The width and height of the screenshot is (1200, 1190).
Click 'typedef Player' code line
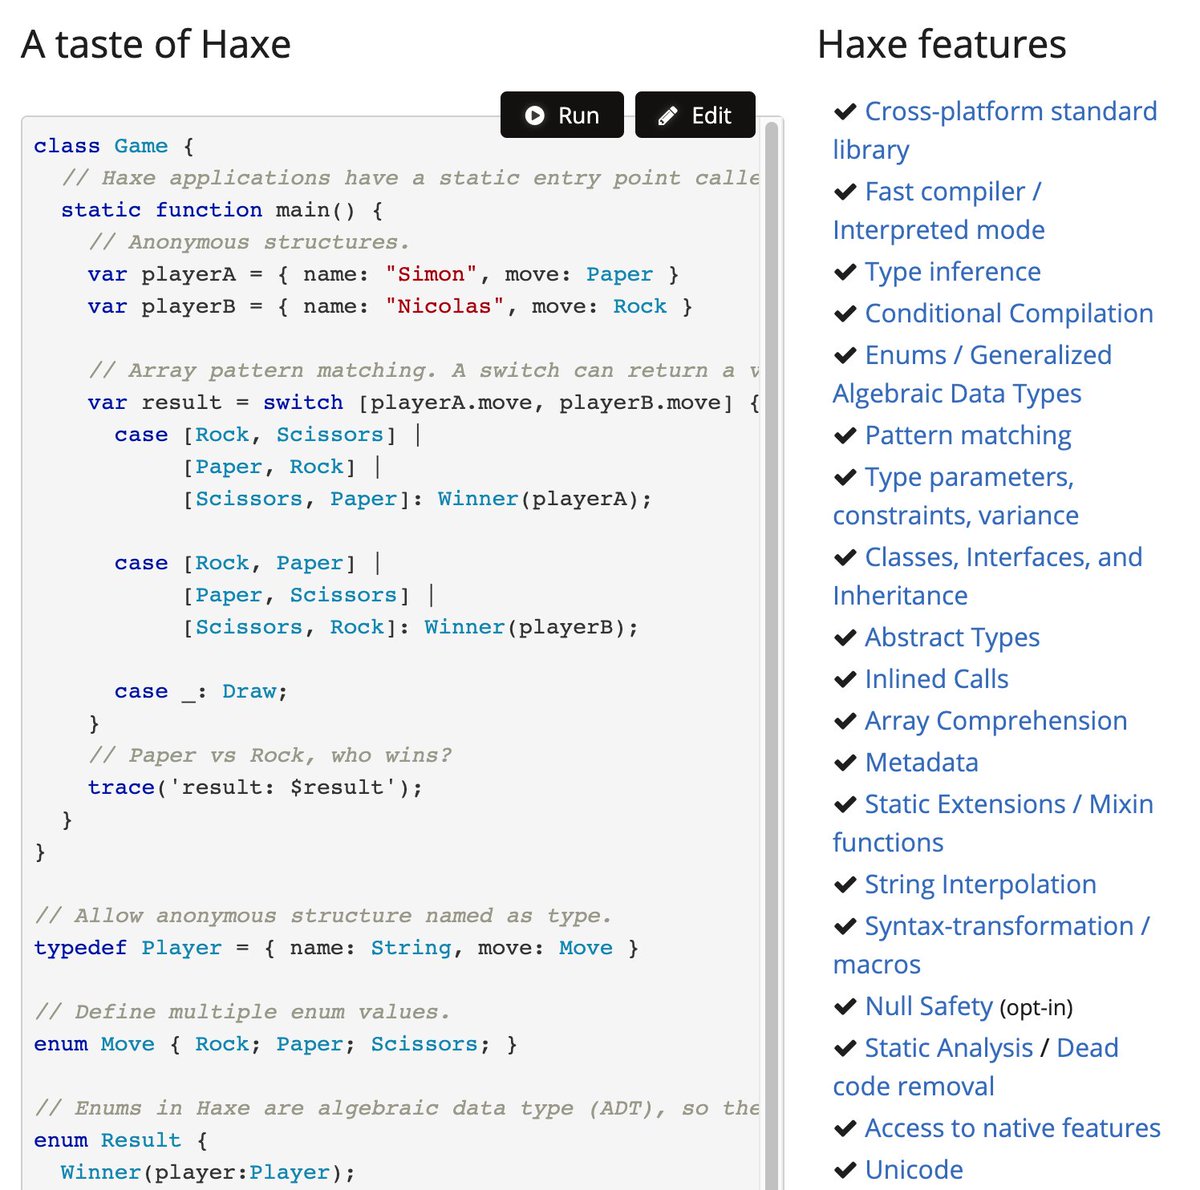pyautogui.click(x=336, y=947)
